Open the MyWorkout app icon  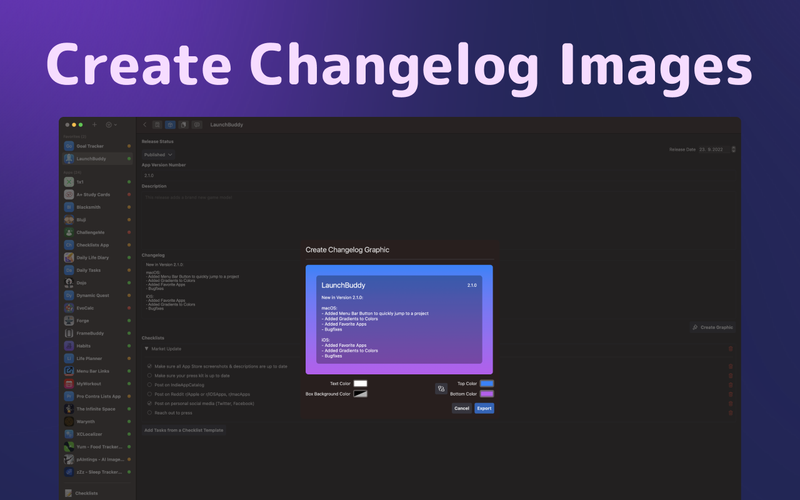[69, 384]
